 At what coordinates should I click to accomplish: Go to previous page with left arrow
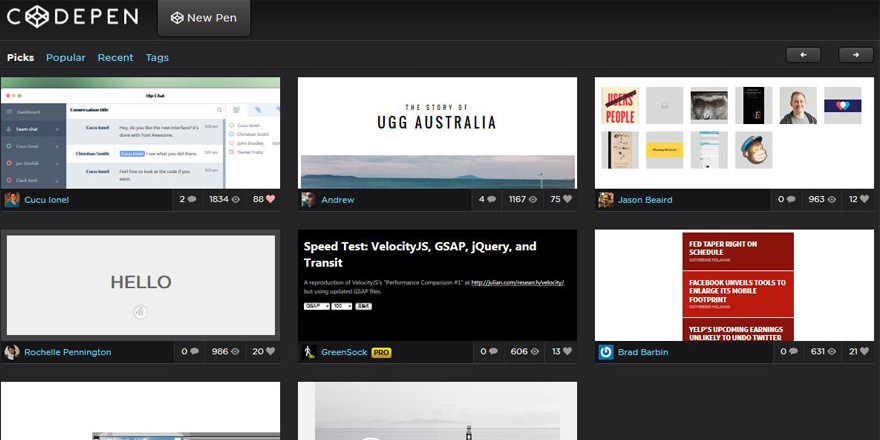803,55
